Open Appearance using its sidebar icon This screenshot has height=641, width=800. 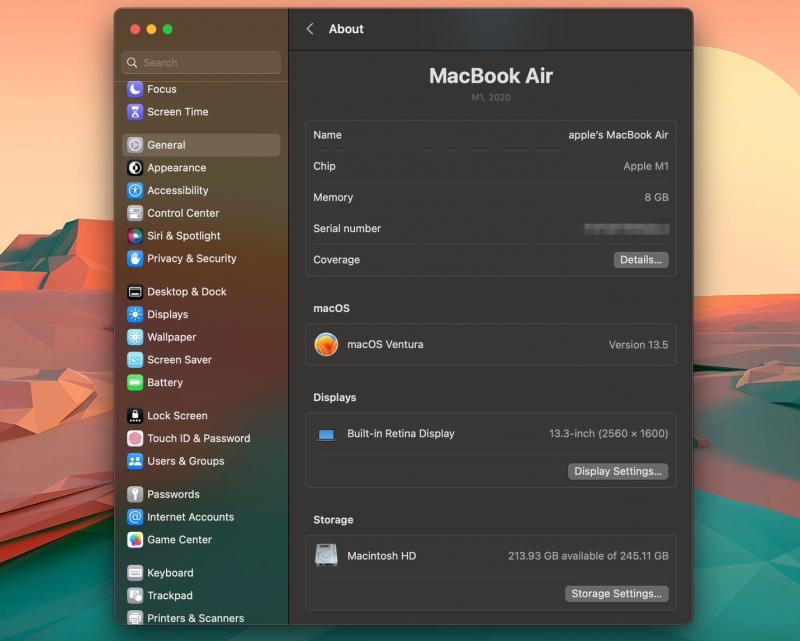pyautogui.click(x=135, y=168)
